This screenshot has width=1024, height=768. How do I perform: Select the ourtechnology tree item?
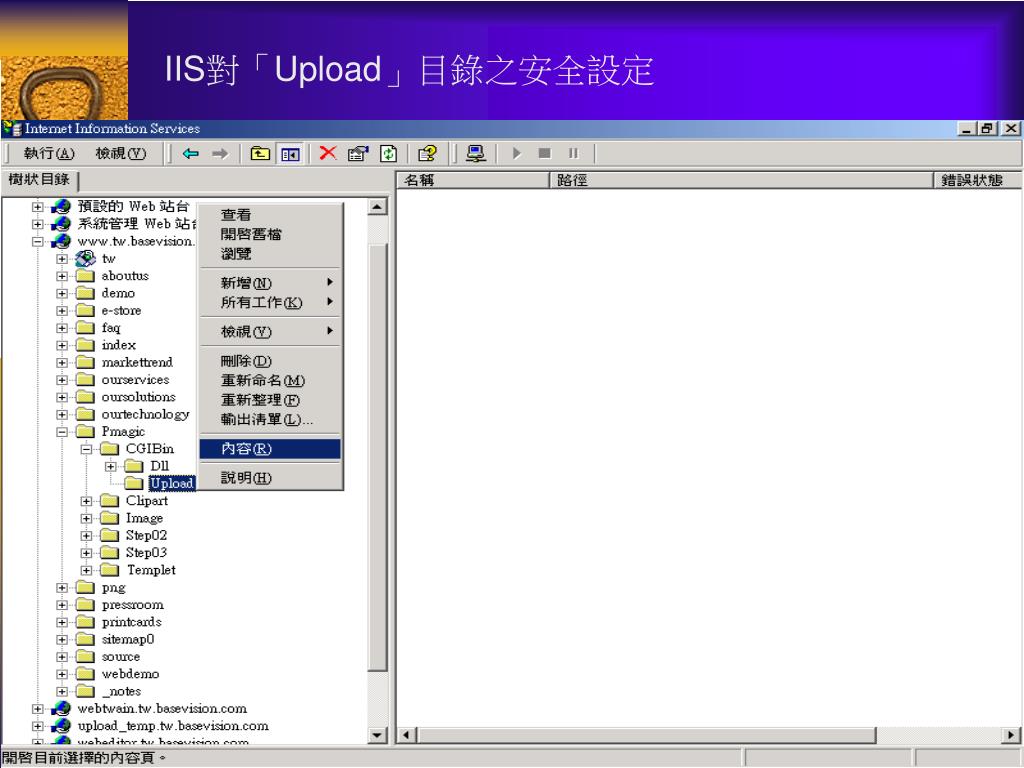(145, 414)
